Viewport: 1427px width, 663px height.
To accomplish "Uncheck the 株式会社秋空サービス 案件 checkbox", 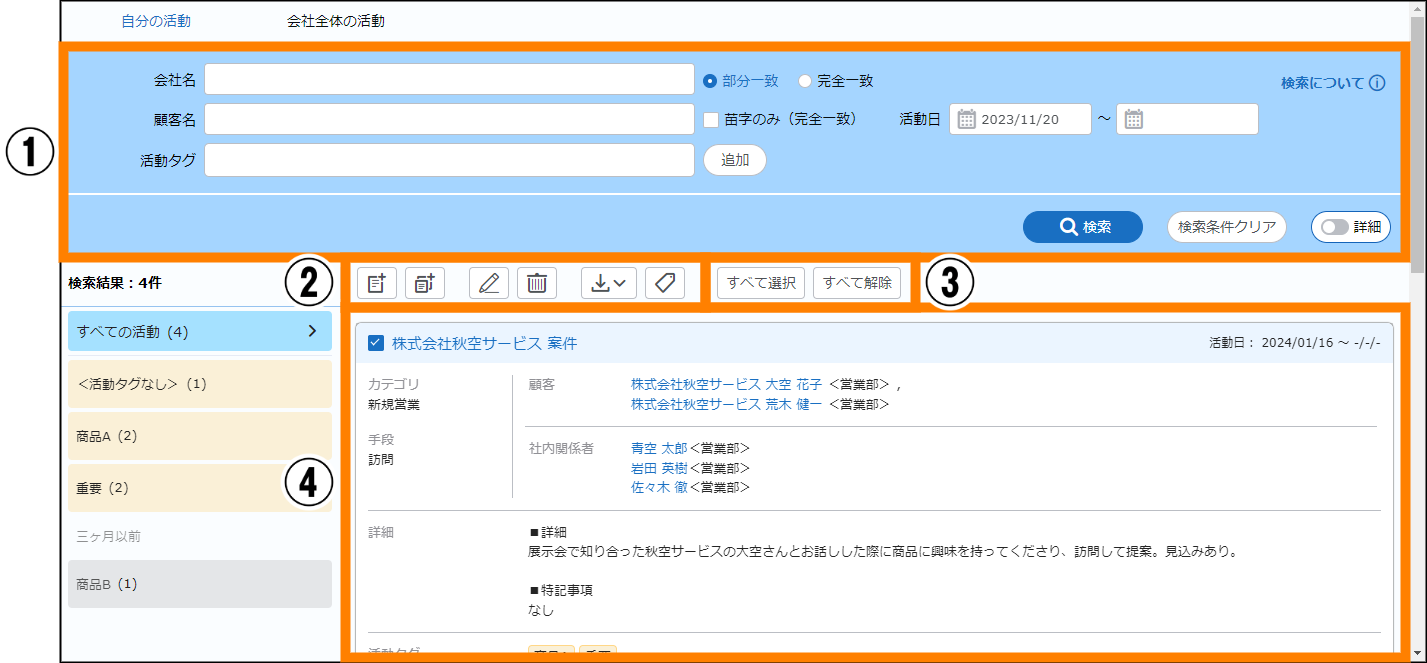I will click(x=376, y=343).
